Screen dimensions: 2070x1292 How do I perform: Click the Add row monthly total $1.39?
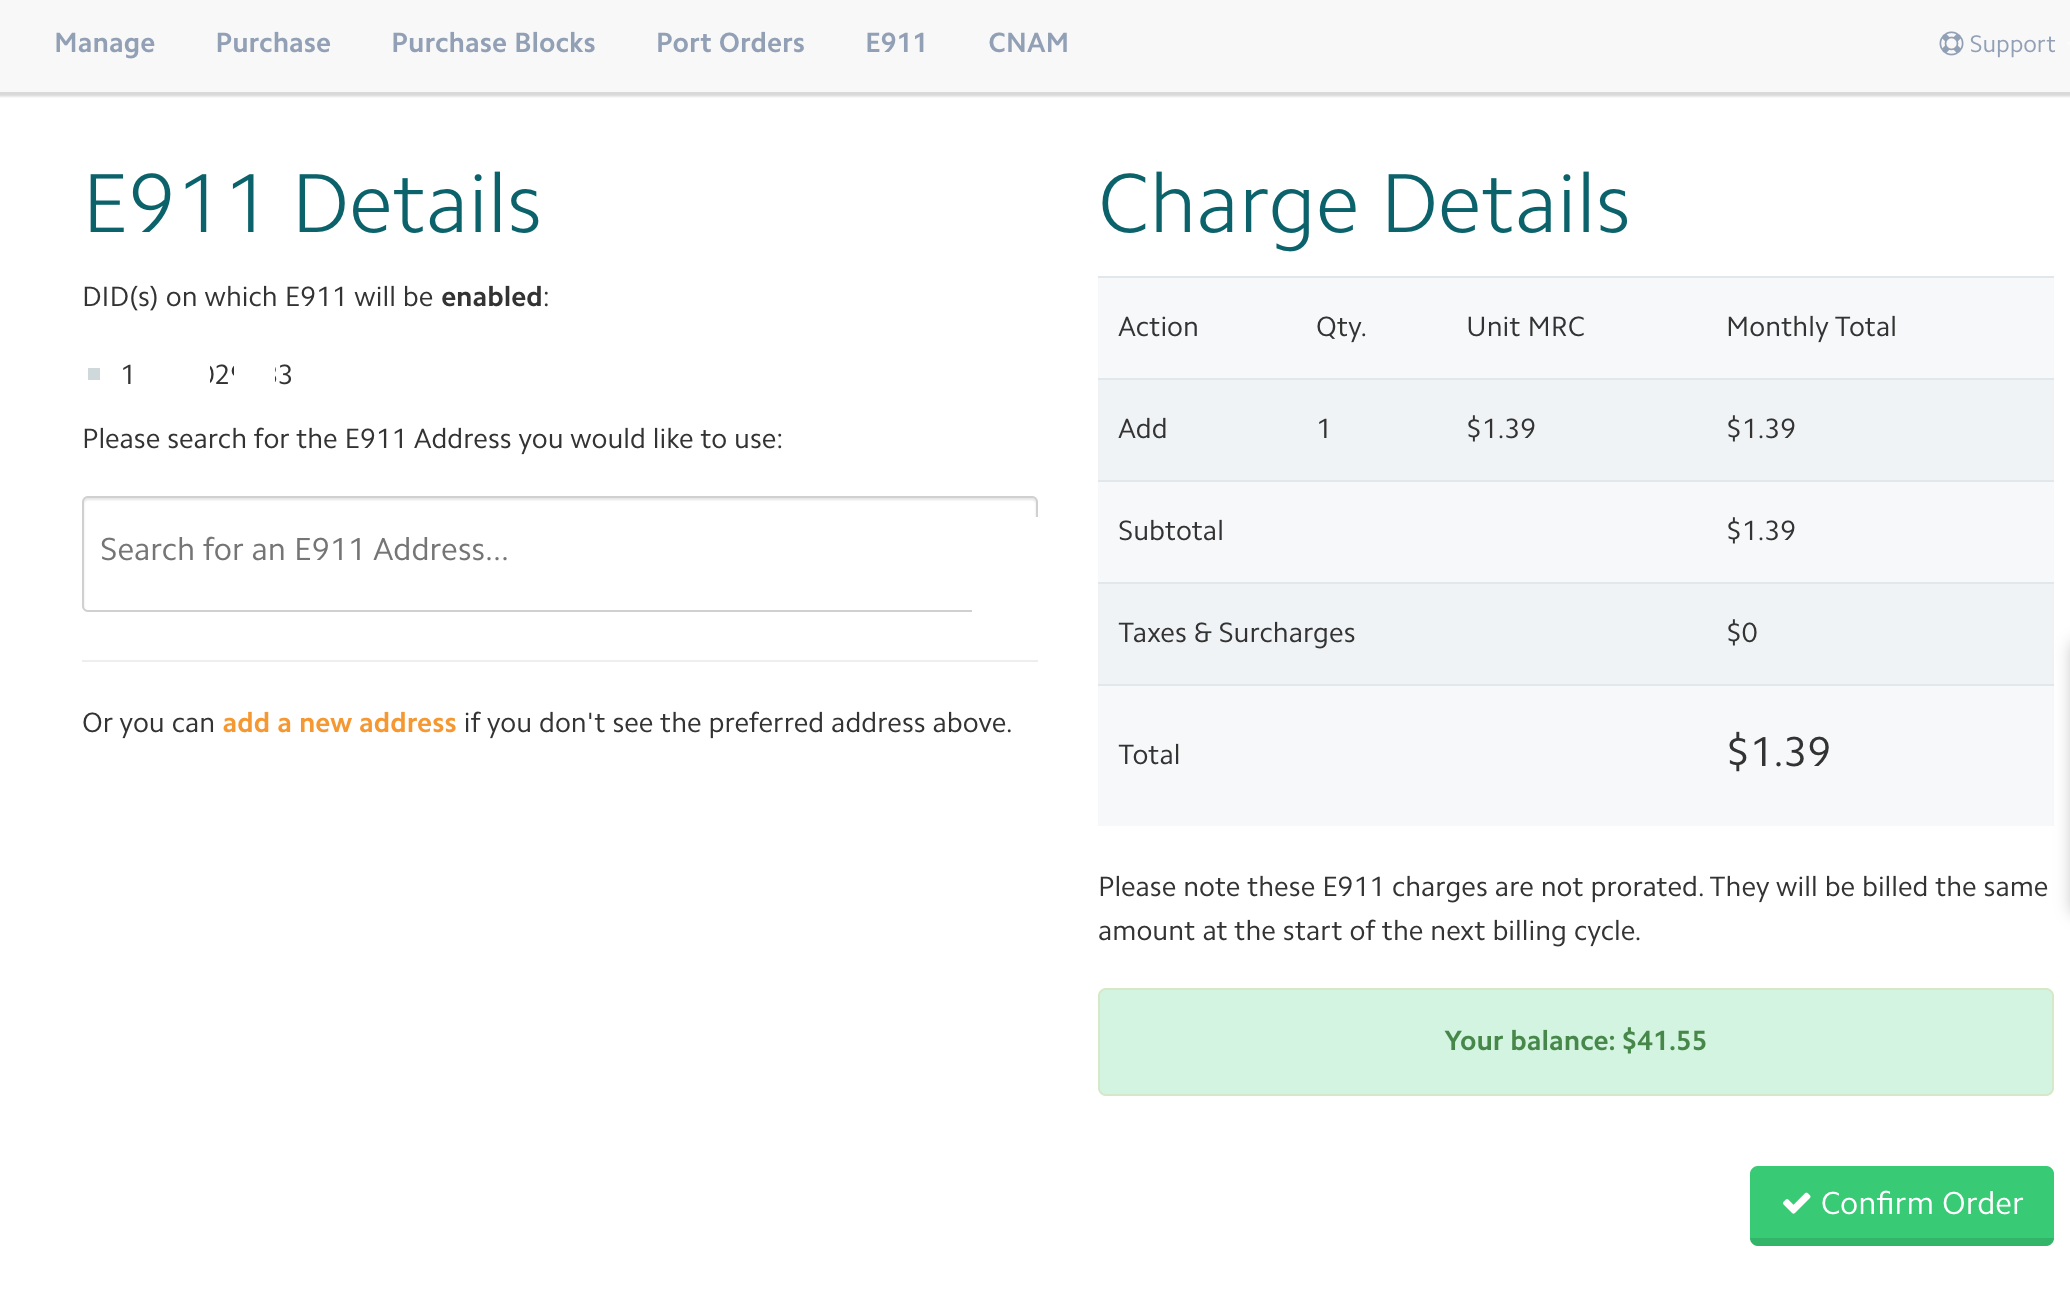pos(1760,429)
